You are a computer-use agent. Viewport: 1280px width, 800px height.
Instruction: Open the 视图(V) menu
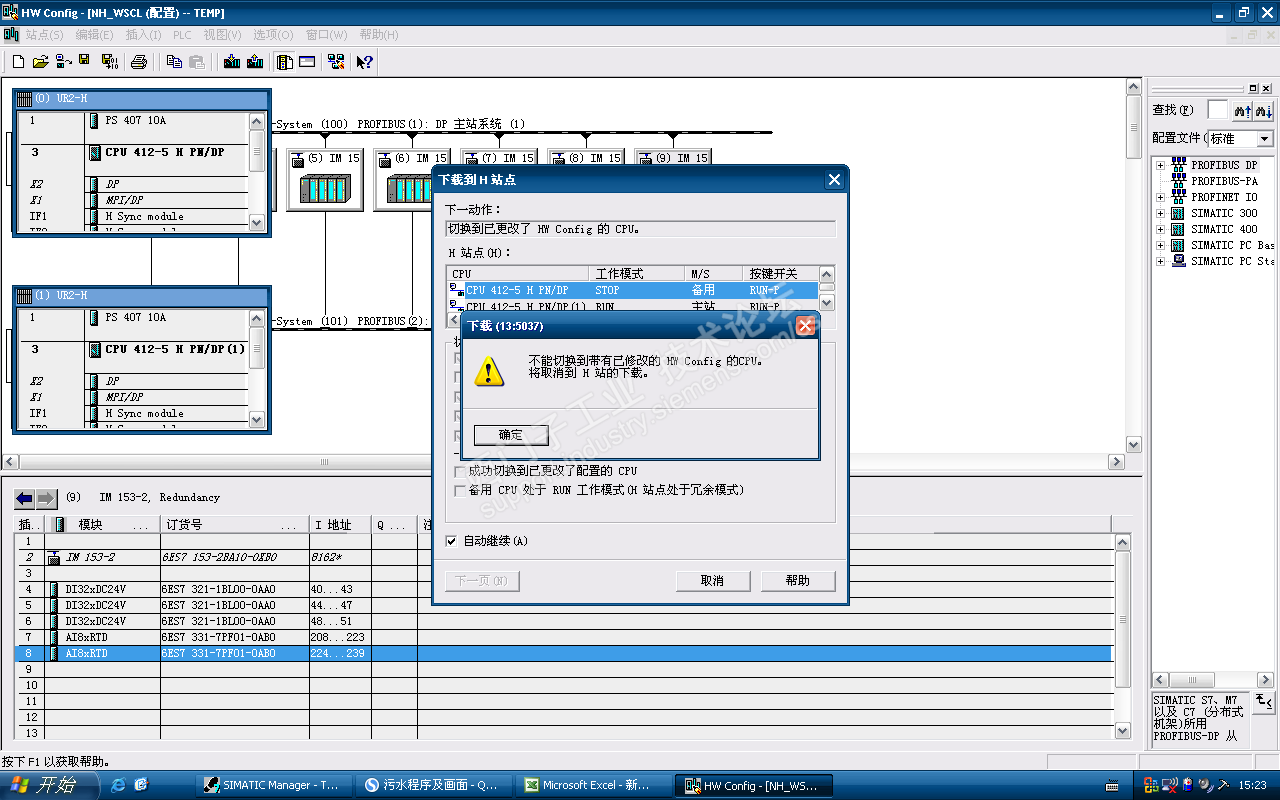pos(222,35)
